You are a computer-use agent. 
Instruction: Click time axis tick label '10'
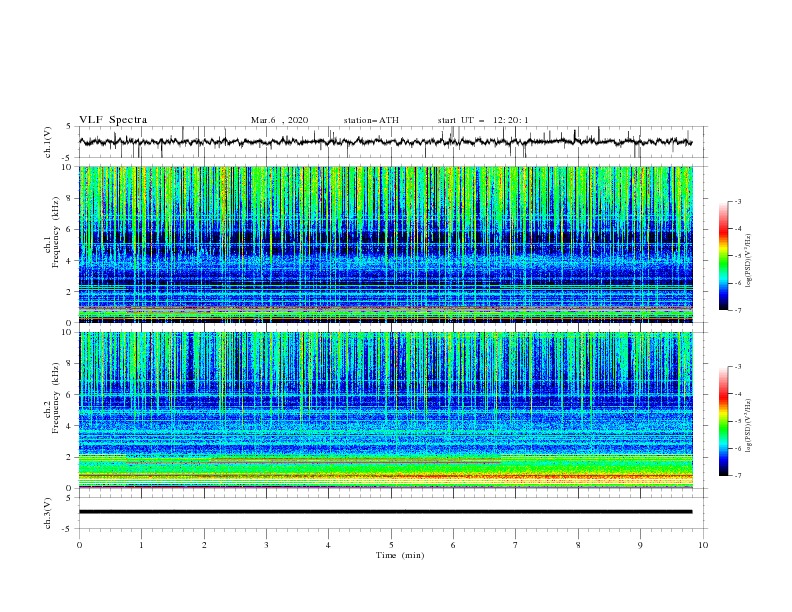coord(703,545)
